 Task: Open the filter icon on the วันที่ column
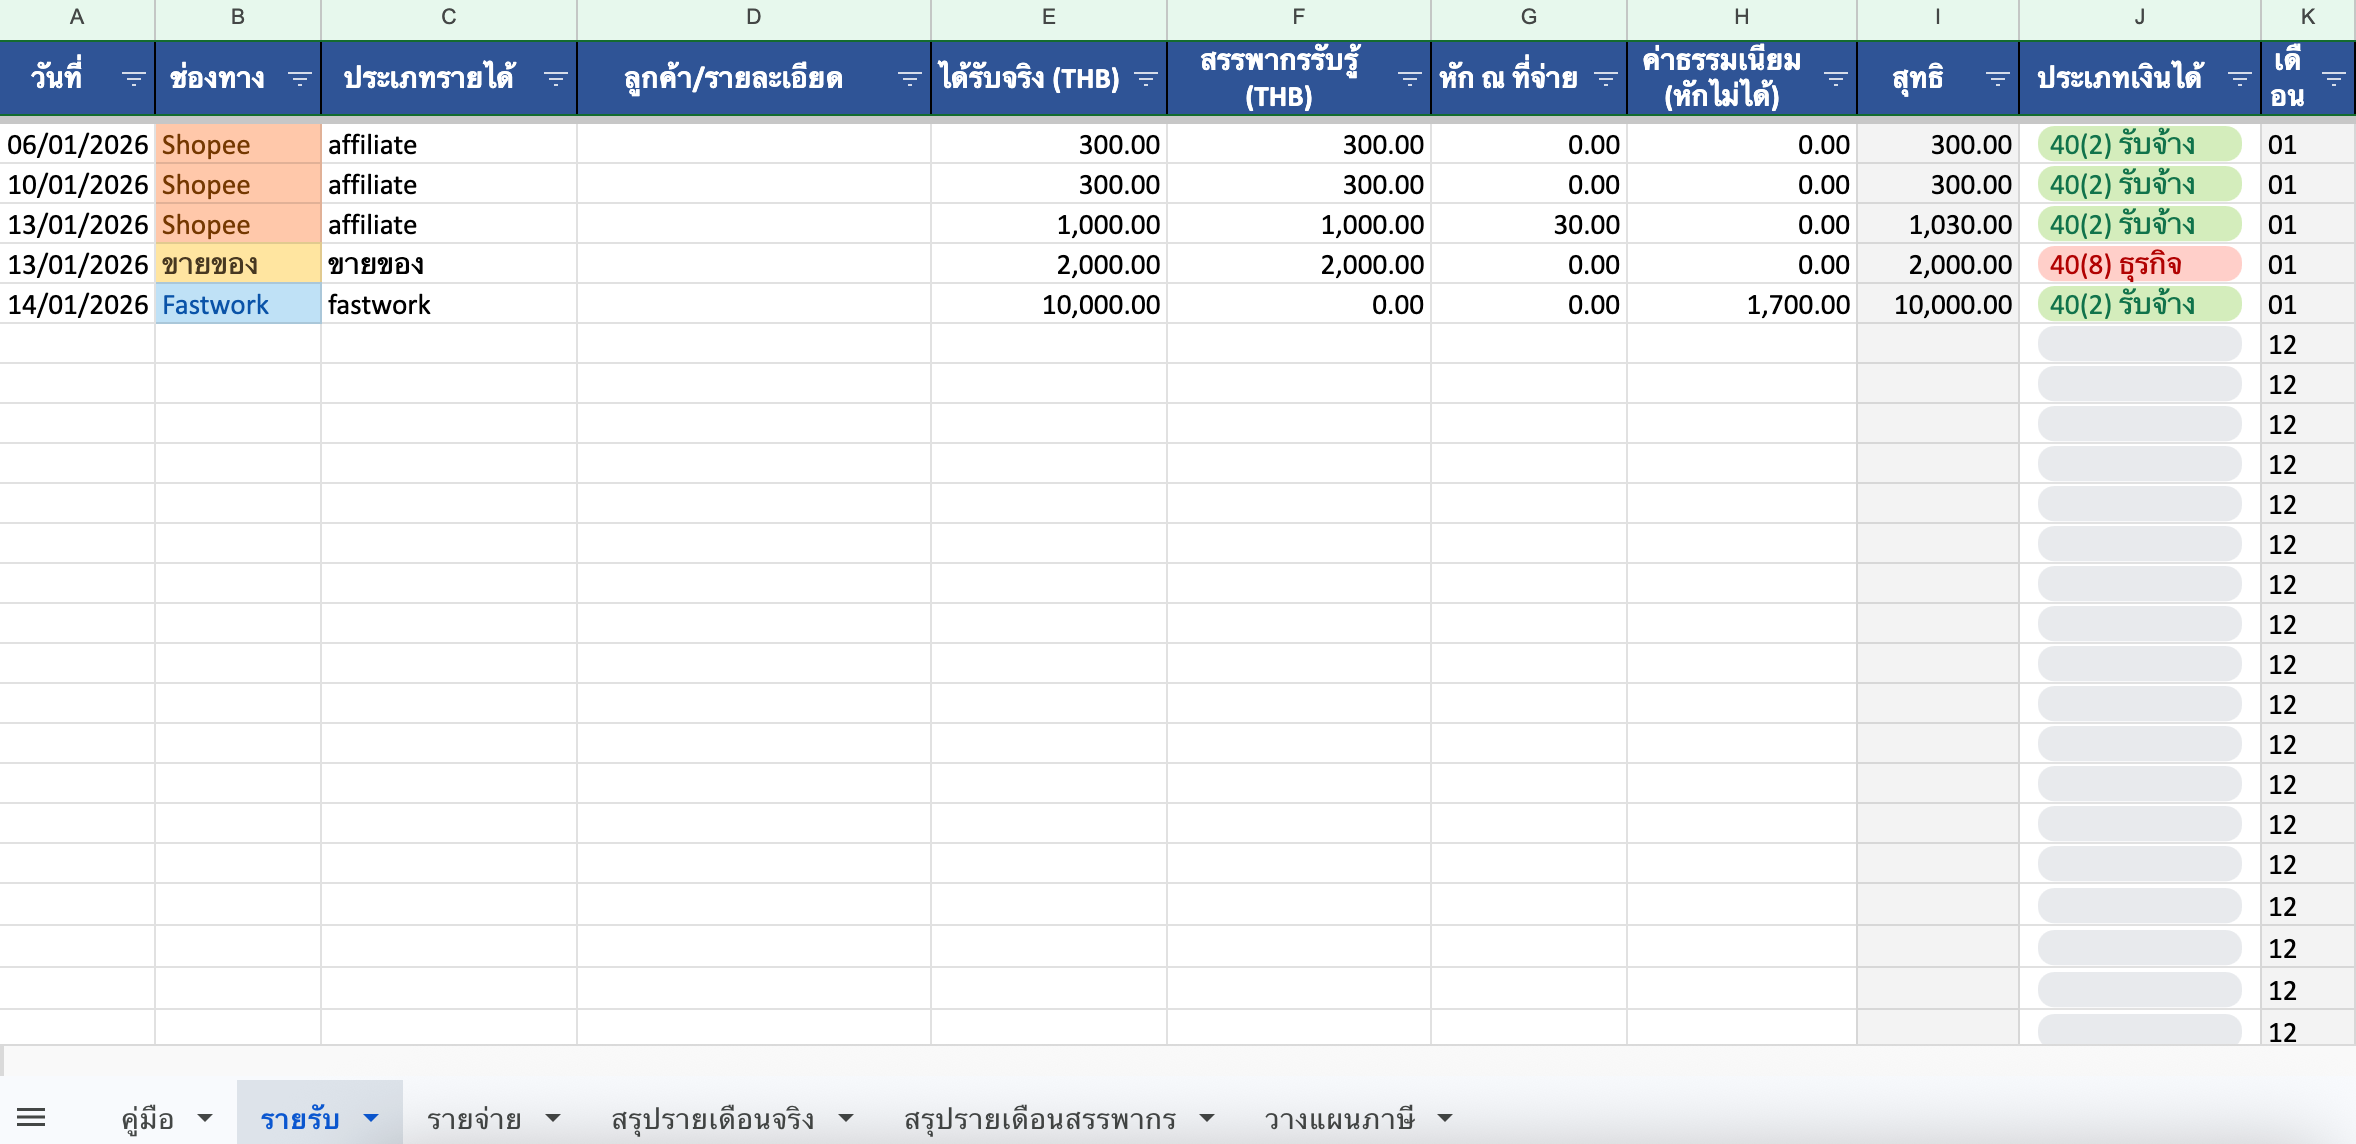(x=133, y=78)
